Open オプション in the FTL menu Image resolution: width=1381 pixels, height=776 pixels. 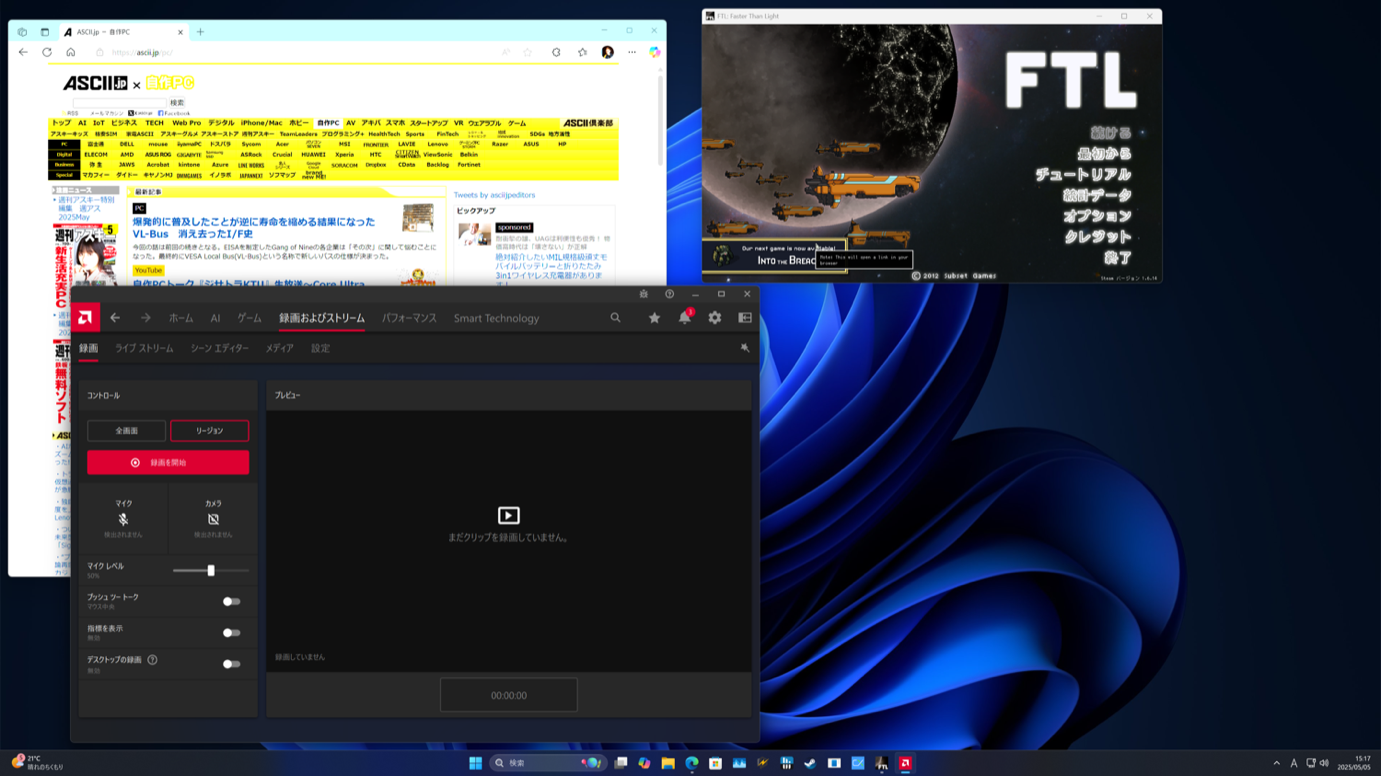pos(1098,216)
